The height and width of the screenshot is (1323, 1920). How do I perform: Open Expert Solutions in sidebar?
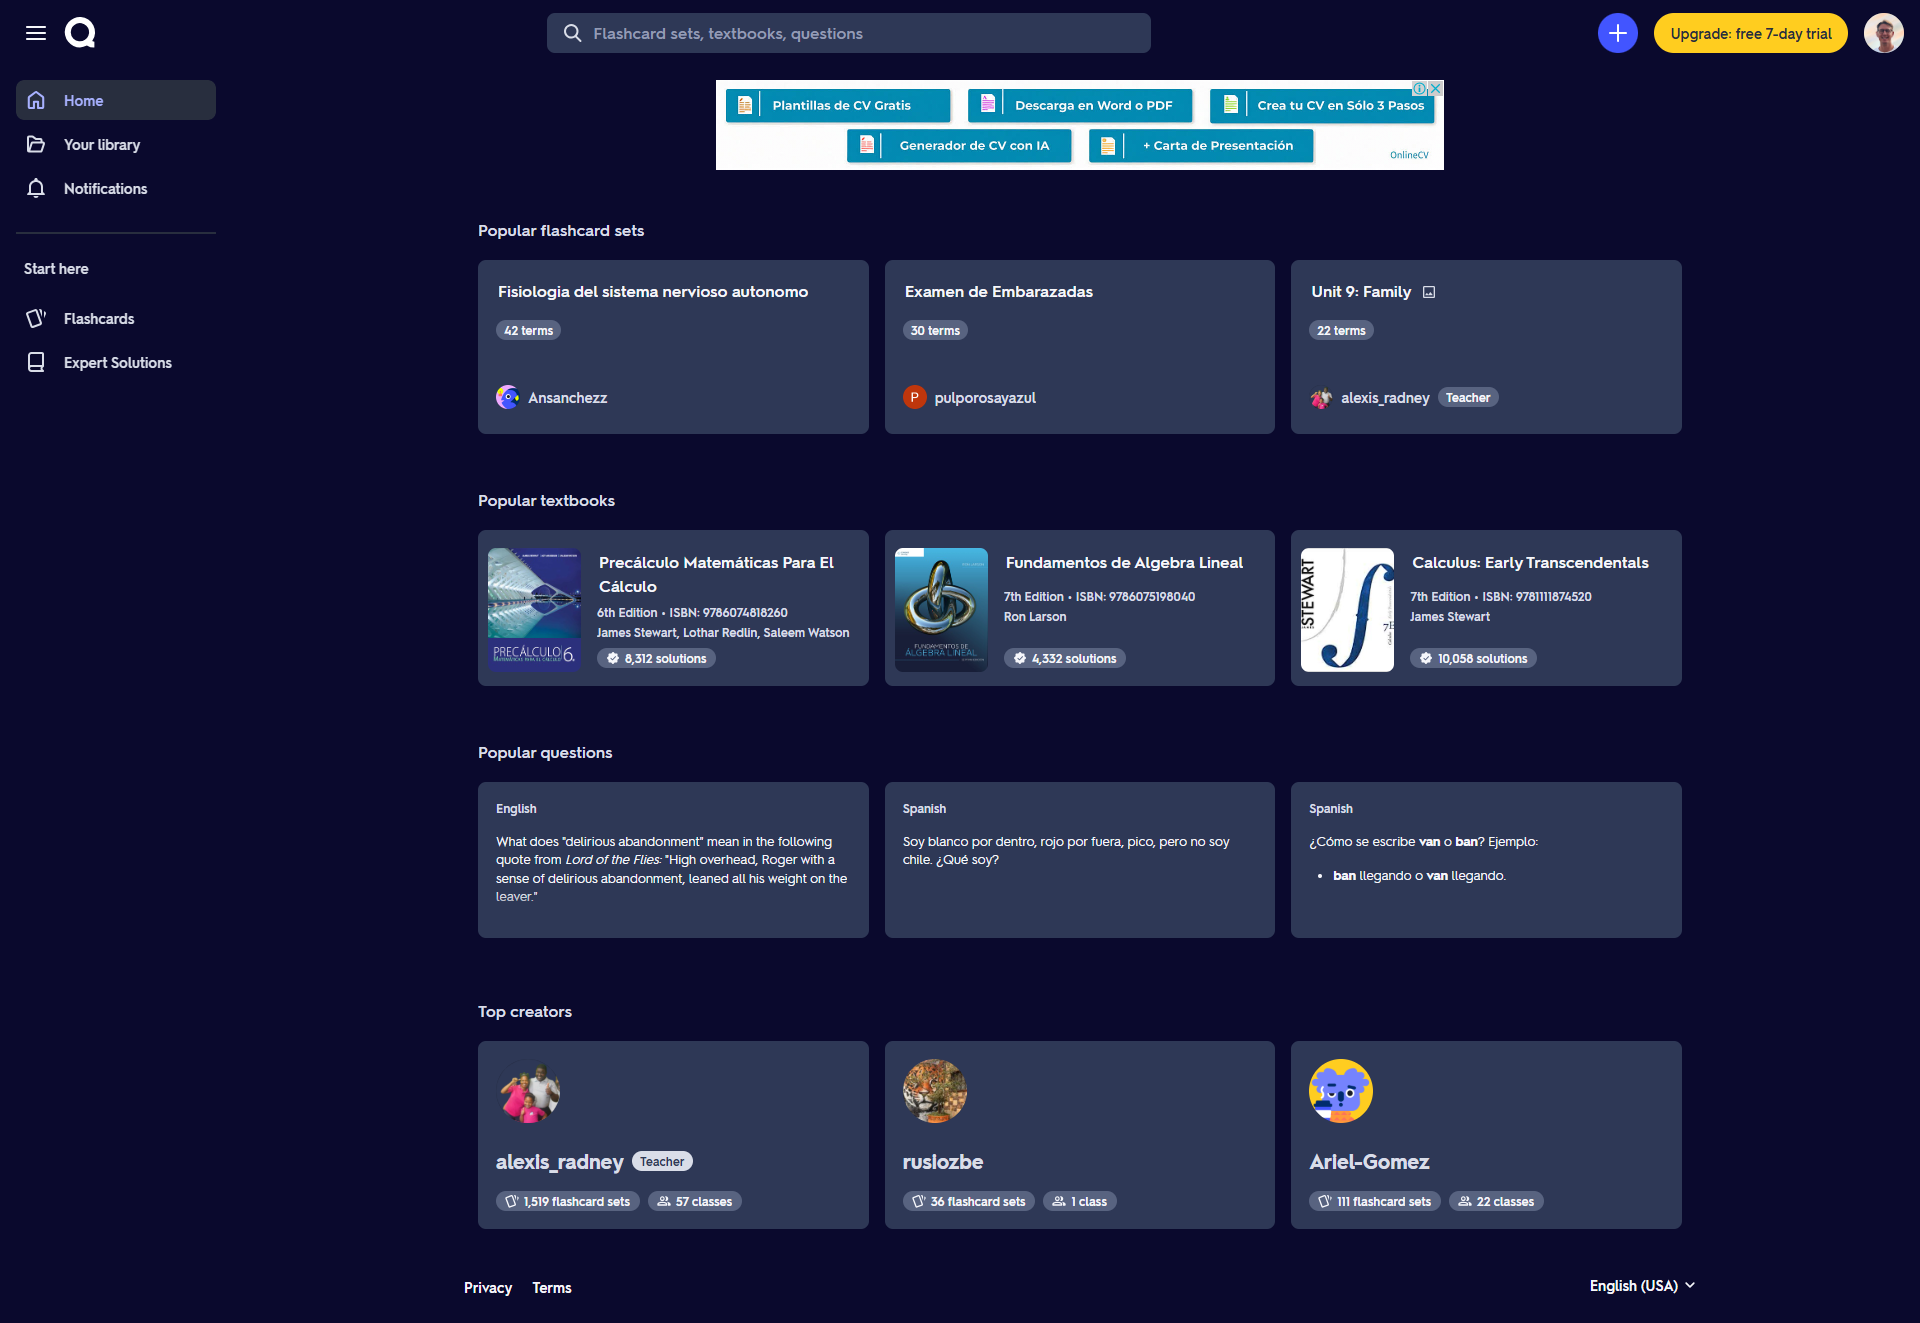click(x=117, y=363)
